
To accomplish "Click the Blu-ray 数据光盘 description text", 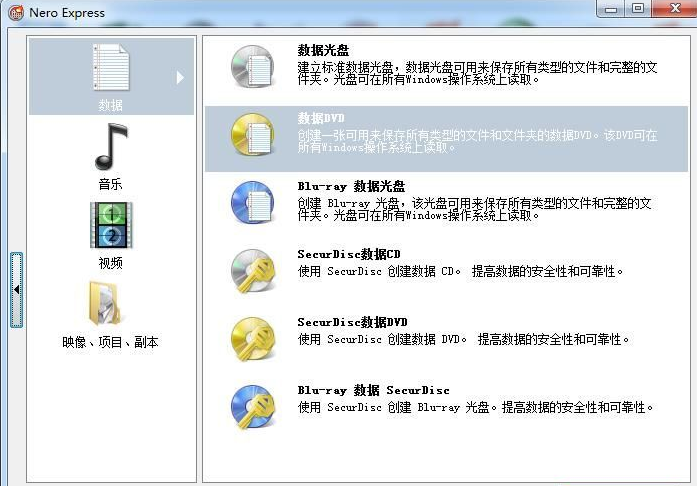I will tap(474, 209).
